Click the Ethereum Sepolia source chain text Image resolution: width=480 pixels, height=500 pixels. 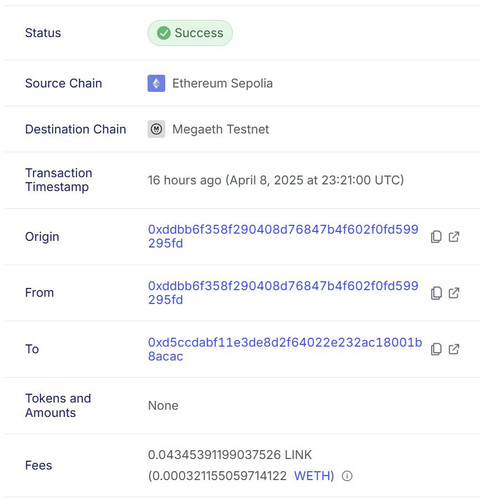click(x=222, y=83)
